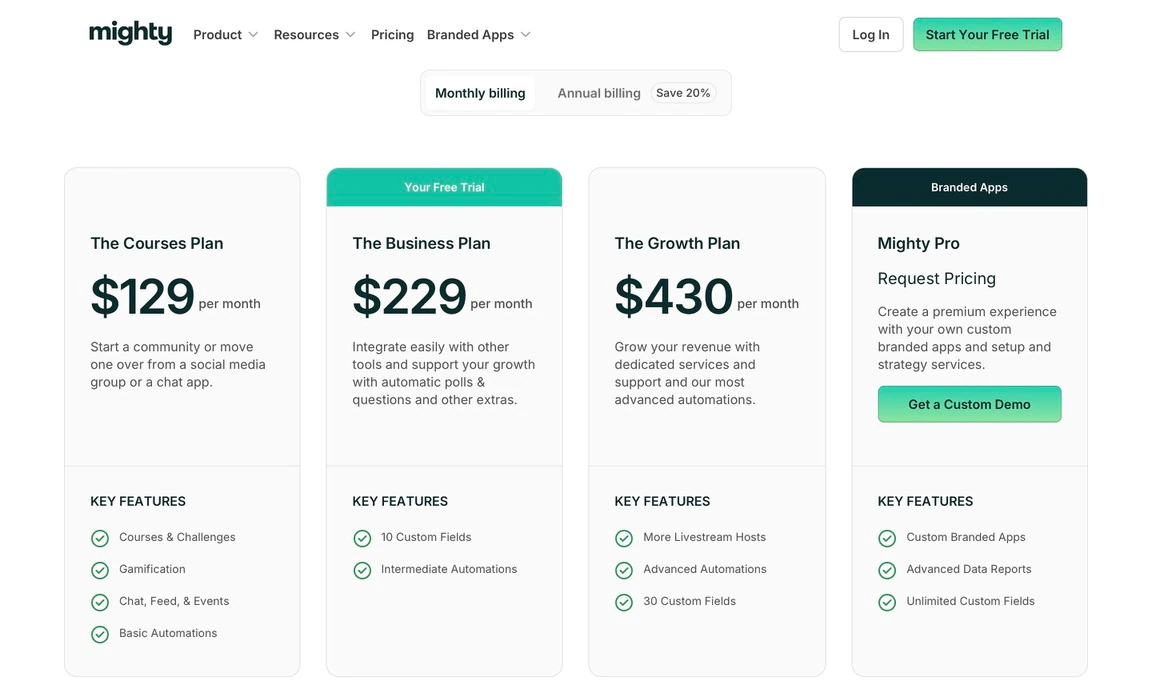Click check icon beside 10 Custom Fields
1152x681 pixels.
point(362,538)
